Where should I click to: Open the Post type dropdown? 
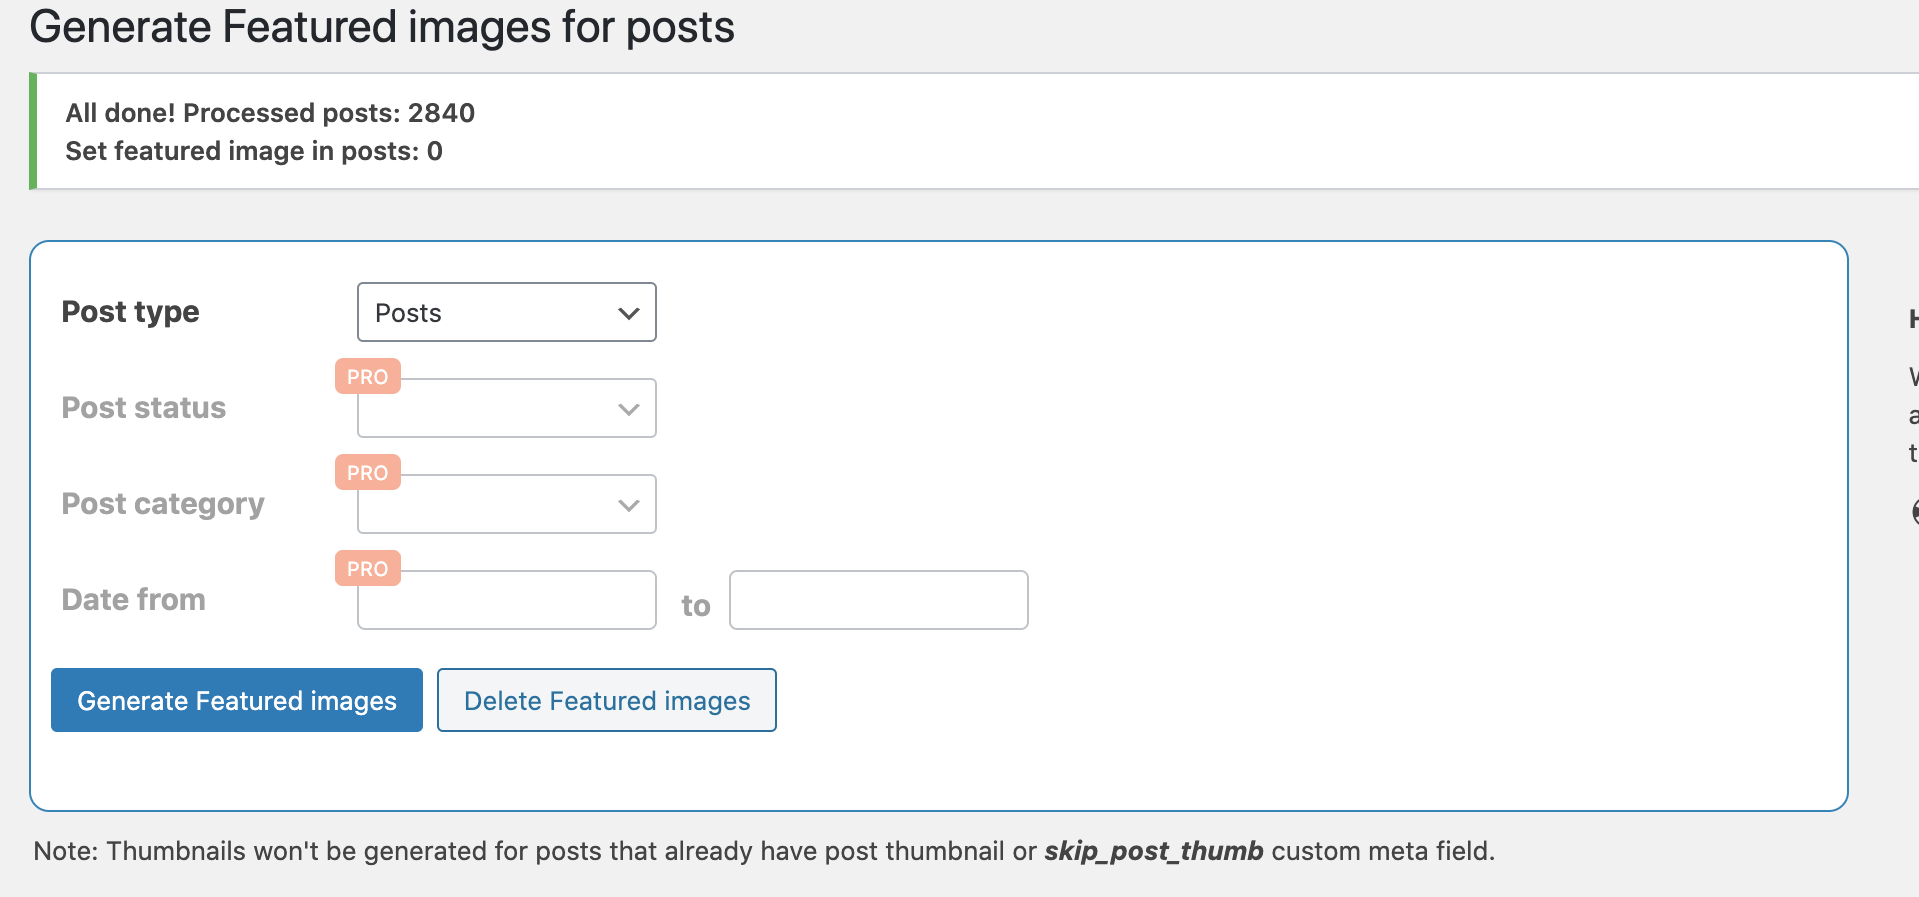tap(507, 312)
